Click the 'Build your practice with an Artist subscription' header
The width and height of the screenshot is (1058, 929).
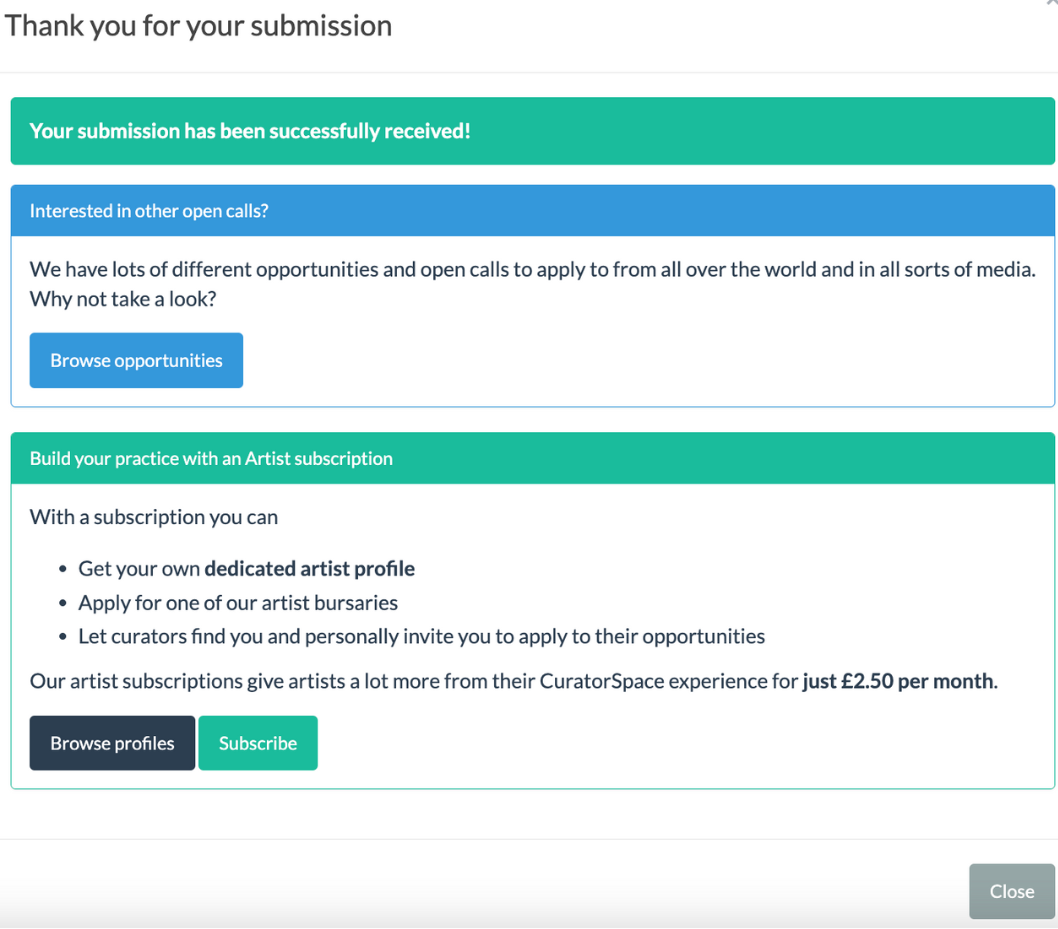[211, 459]
